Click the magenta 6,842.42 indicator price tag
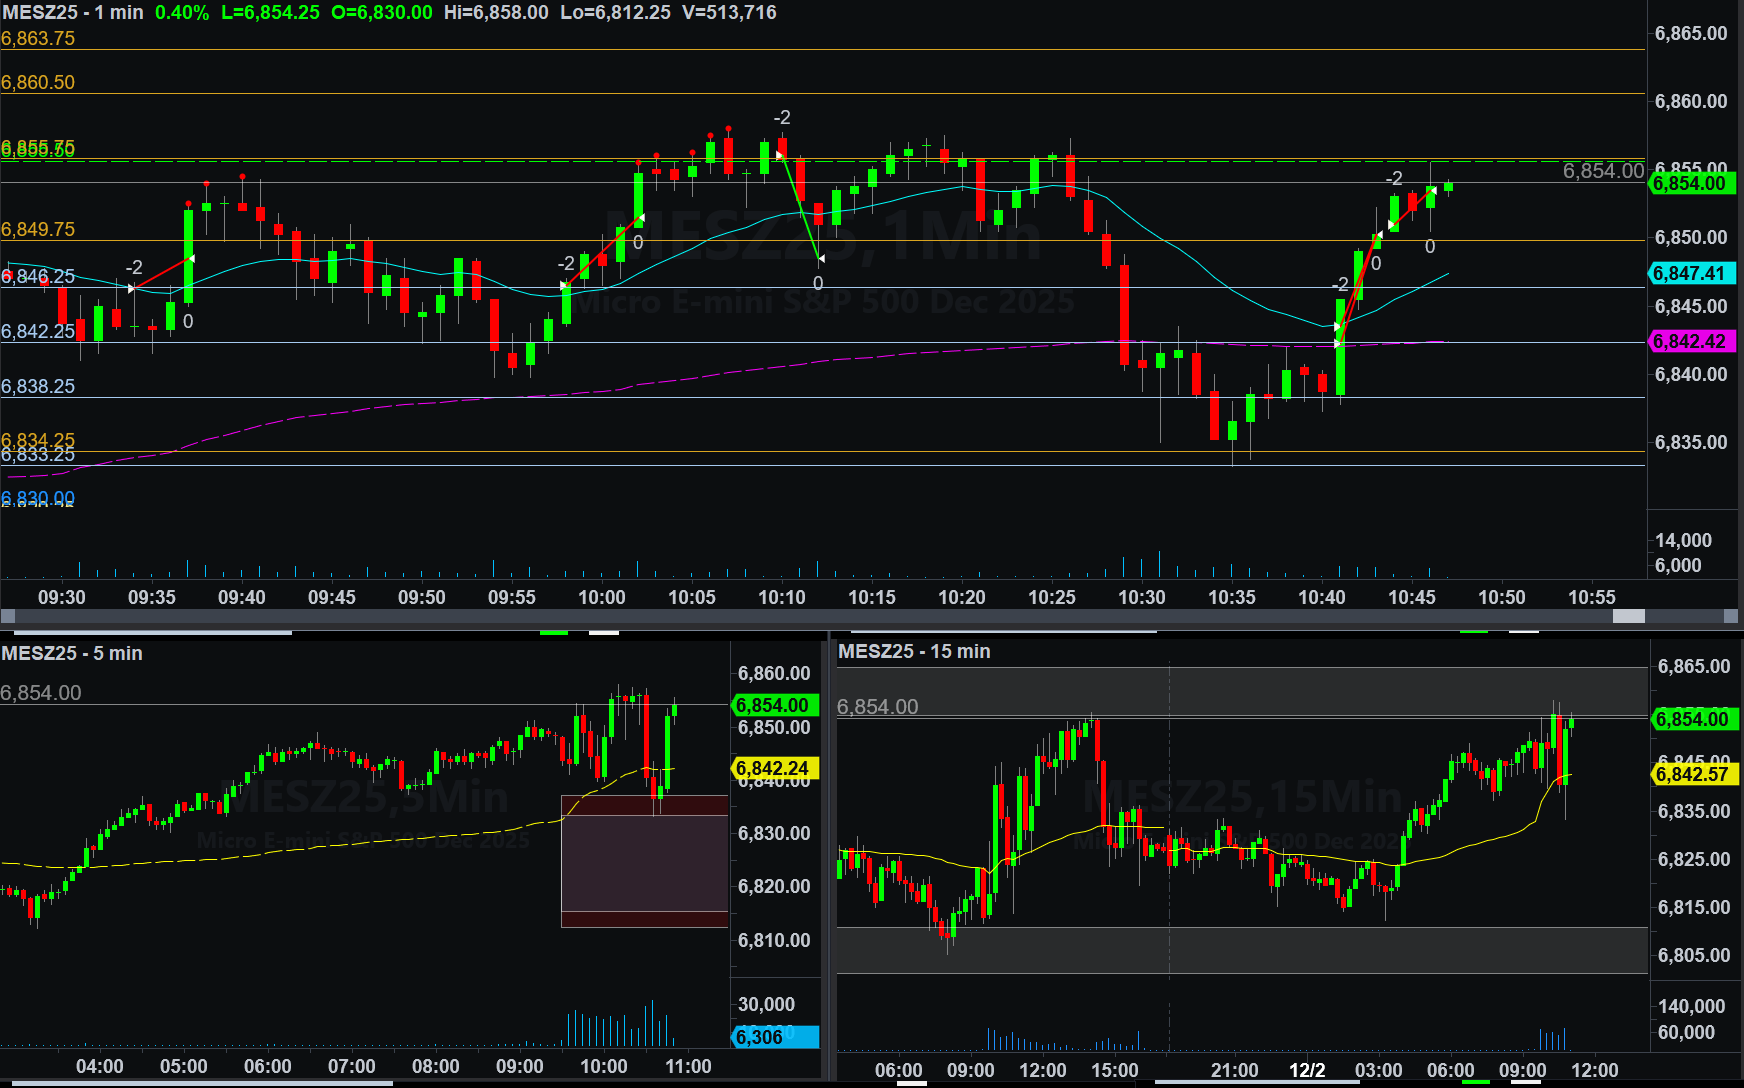This screenshot has height=1088, width=1744. coord(1690,341)
